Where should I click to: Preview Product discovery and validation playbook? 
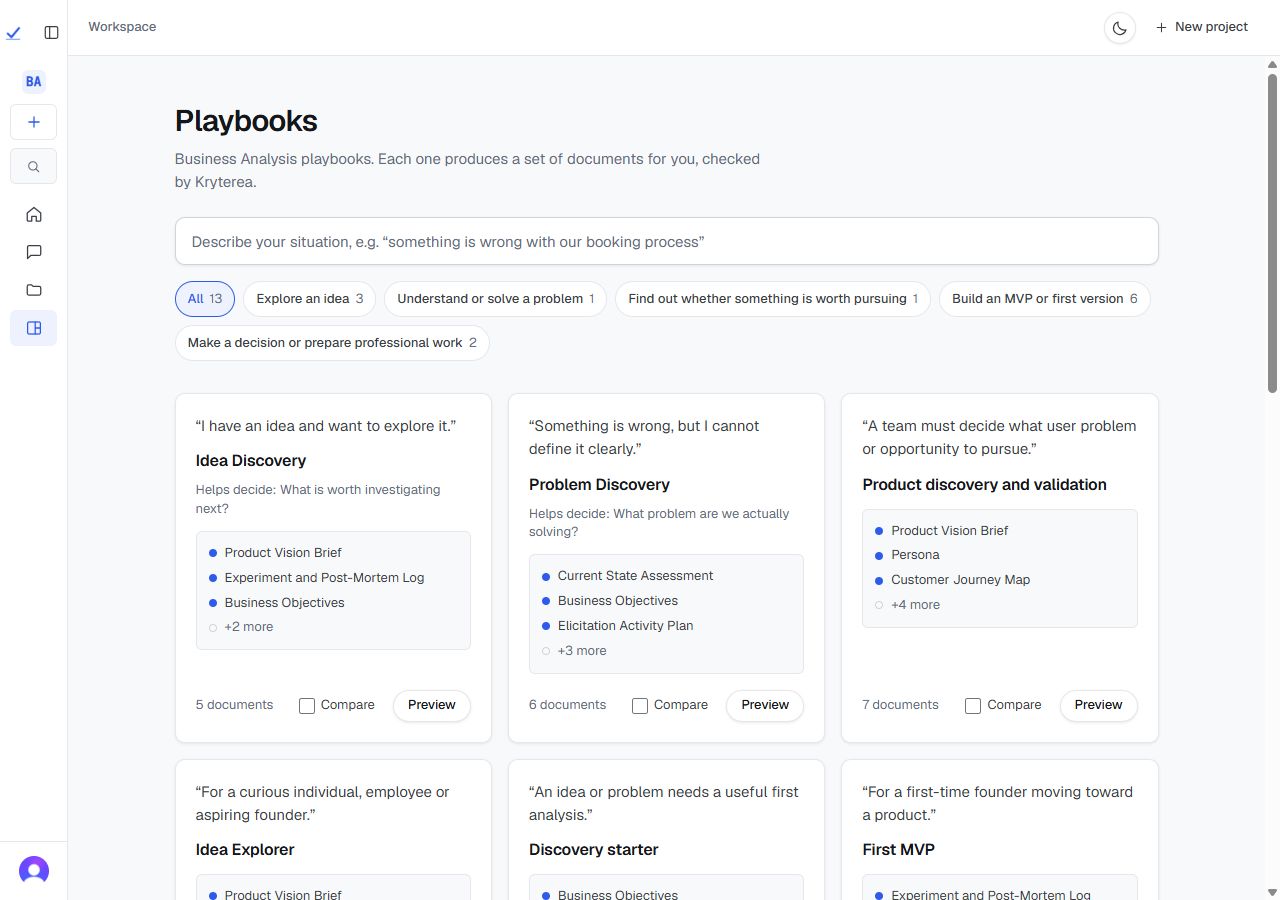1098,705
